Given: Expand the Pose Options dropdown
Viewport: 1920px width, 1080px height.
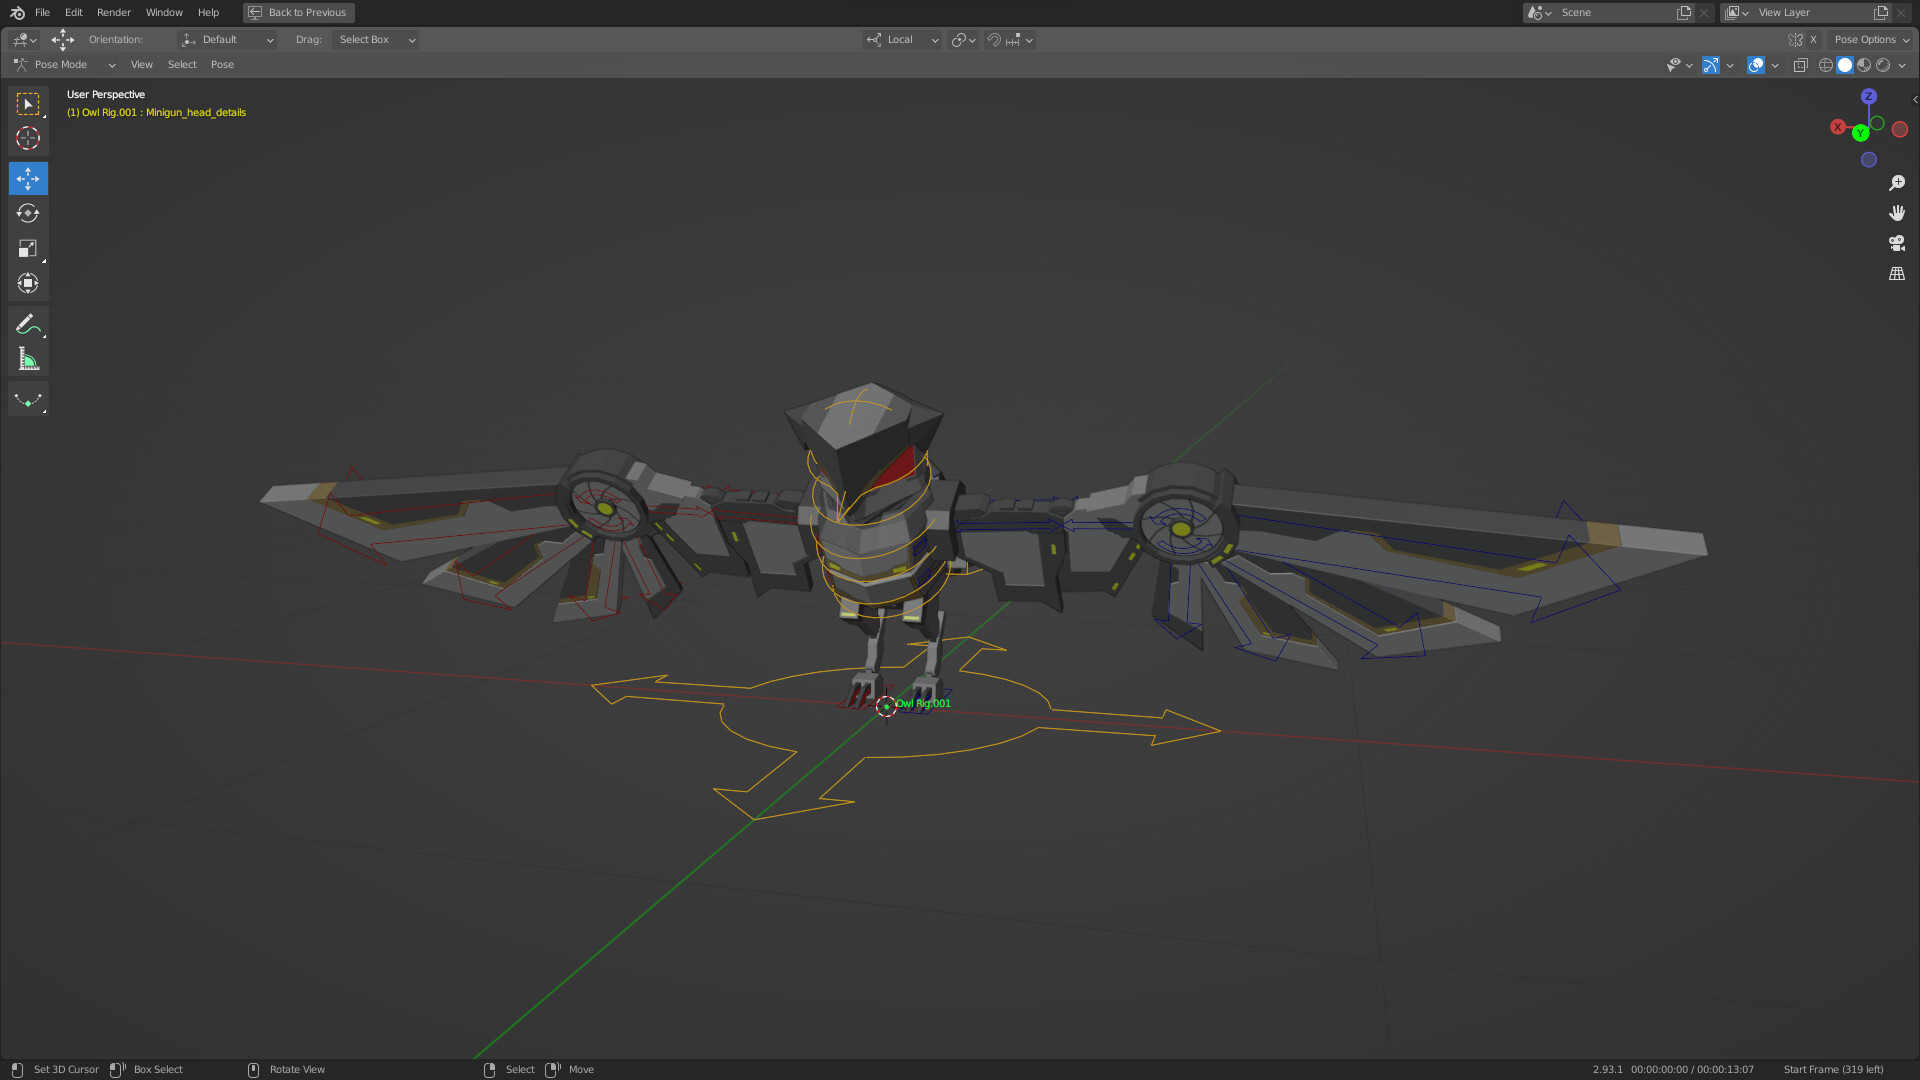Looking at the screenshot, I should (x=1871, y=40).
